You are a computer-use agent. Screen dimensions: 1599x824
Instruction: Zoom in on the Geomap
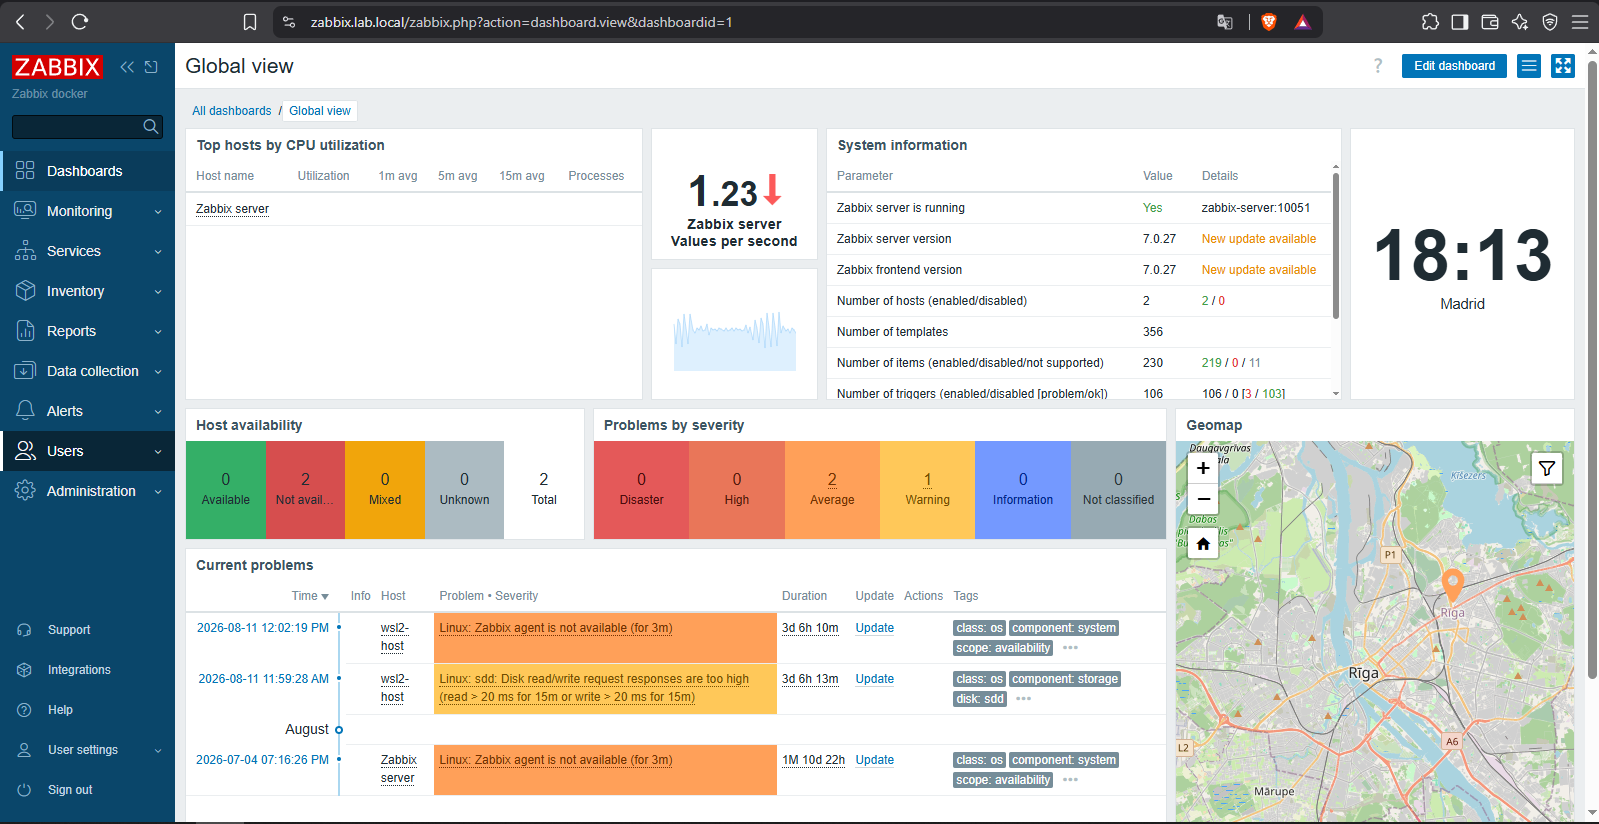tap(1203, 468)
